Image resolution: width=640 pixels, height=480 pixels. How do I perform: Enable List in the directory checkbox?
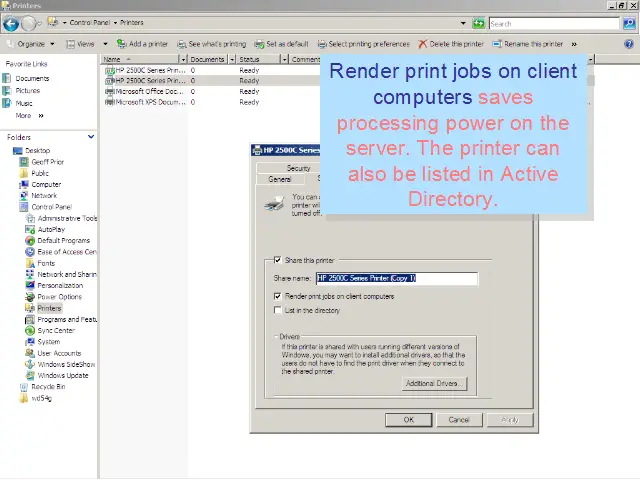click(x=278, y=310)
